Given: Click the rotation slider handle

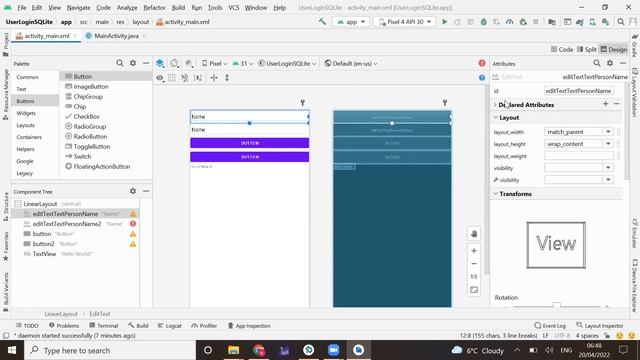Looking at the screenshot, I should pos(556,305).
